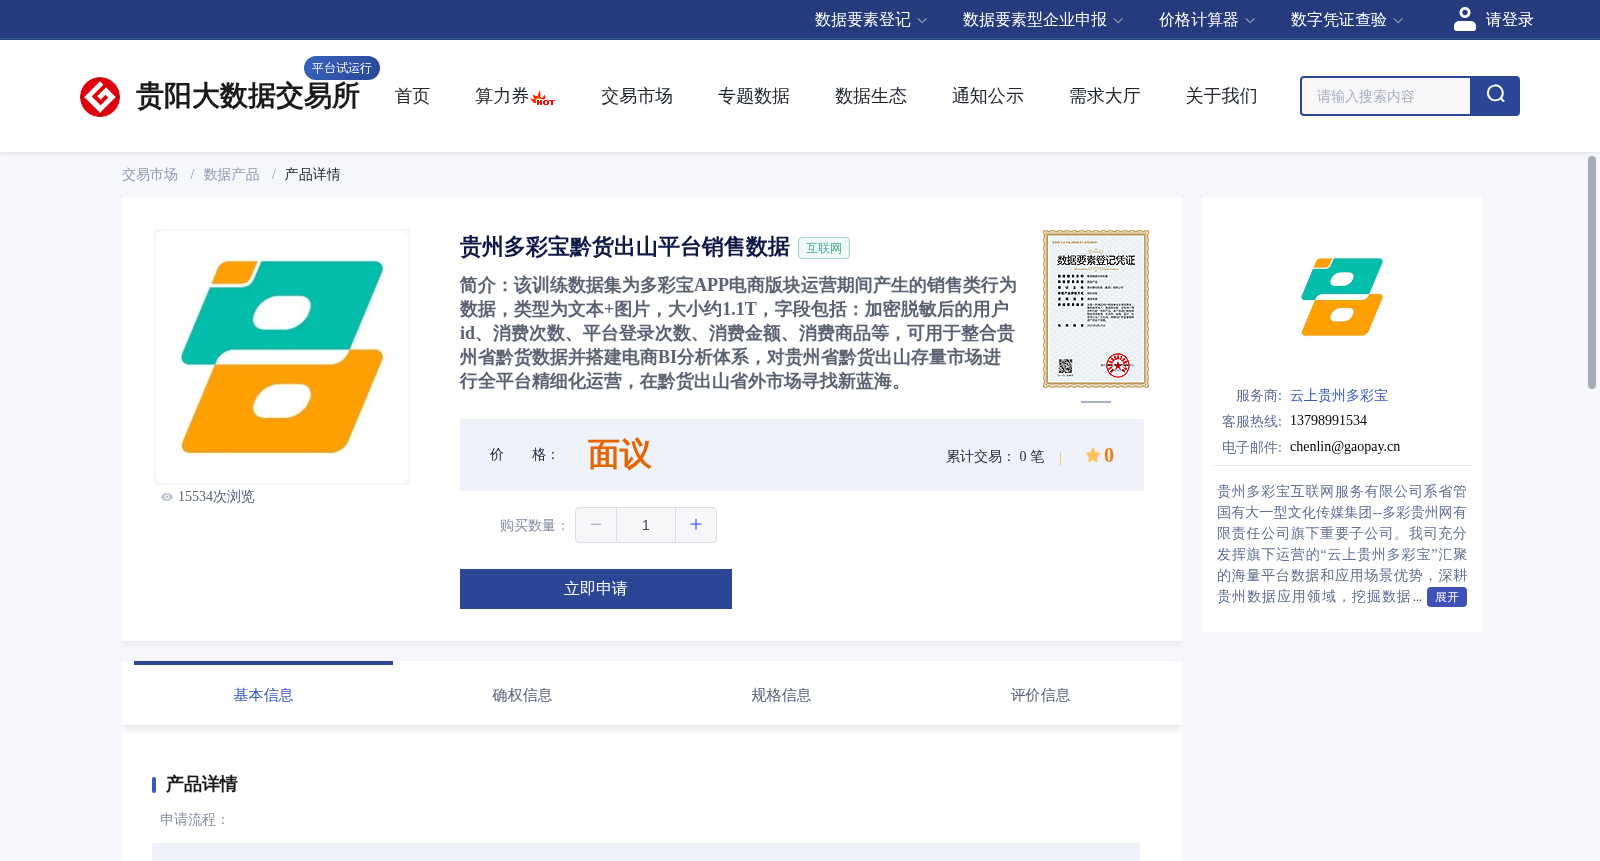
Task: Click the 面议 price text
Action: 619,455
